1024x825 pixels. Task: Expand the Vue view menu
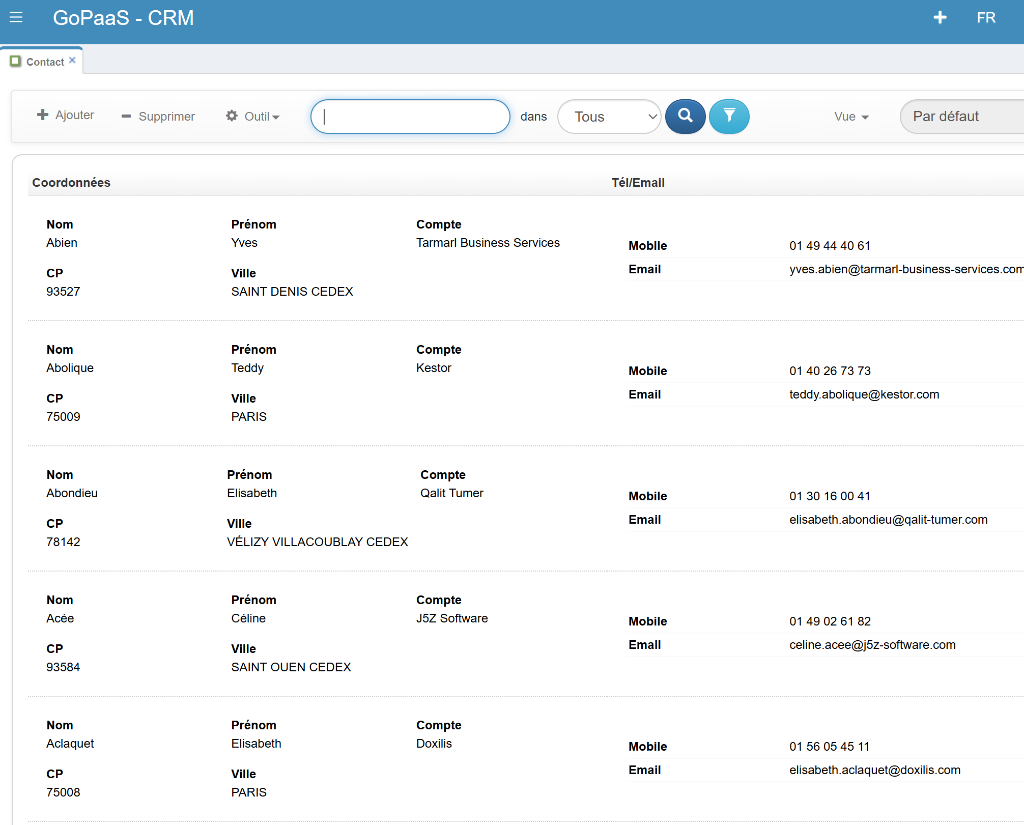click(x=851, y=117)
